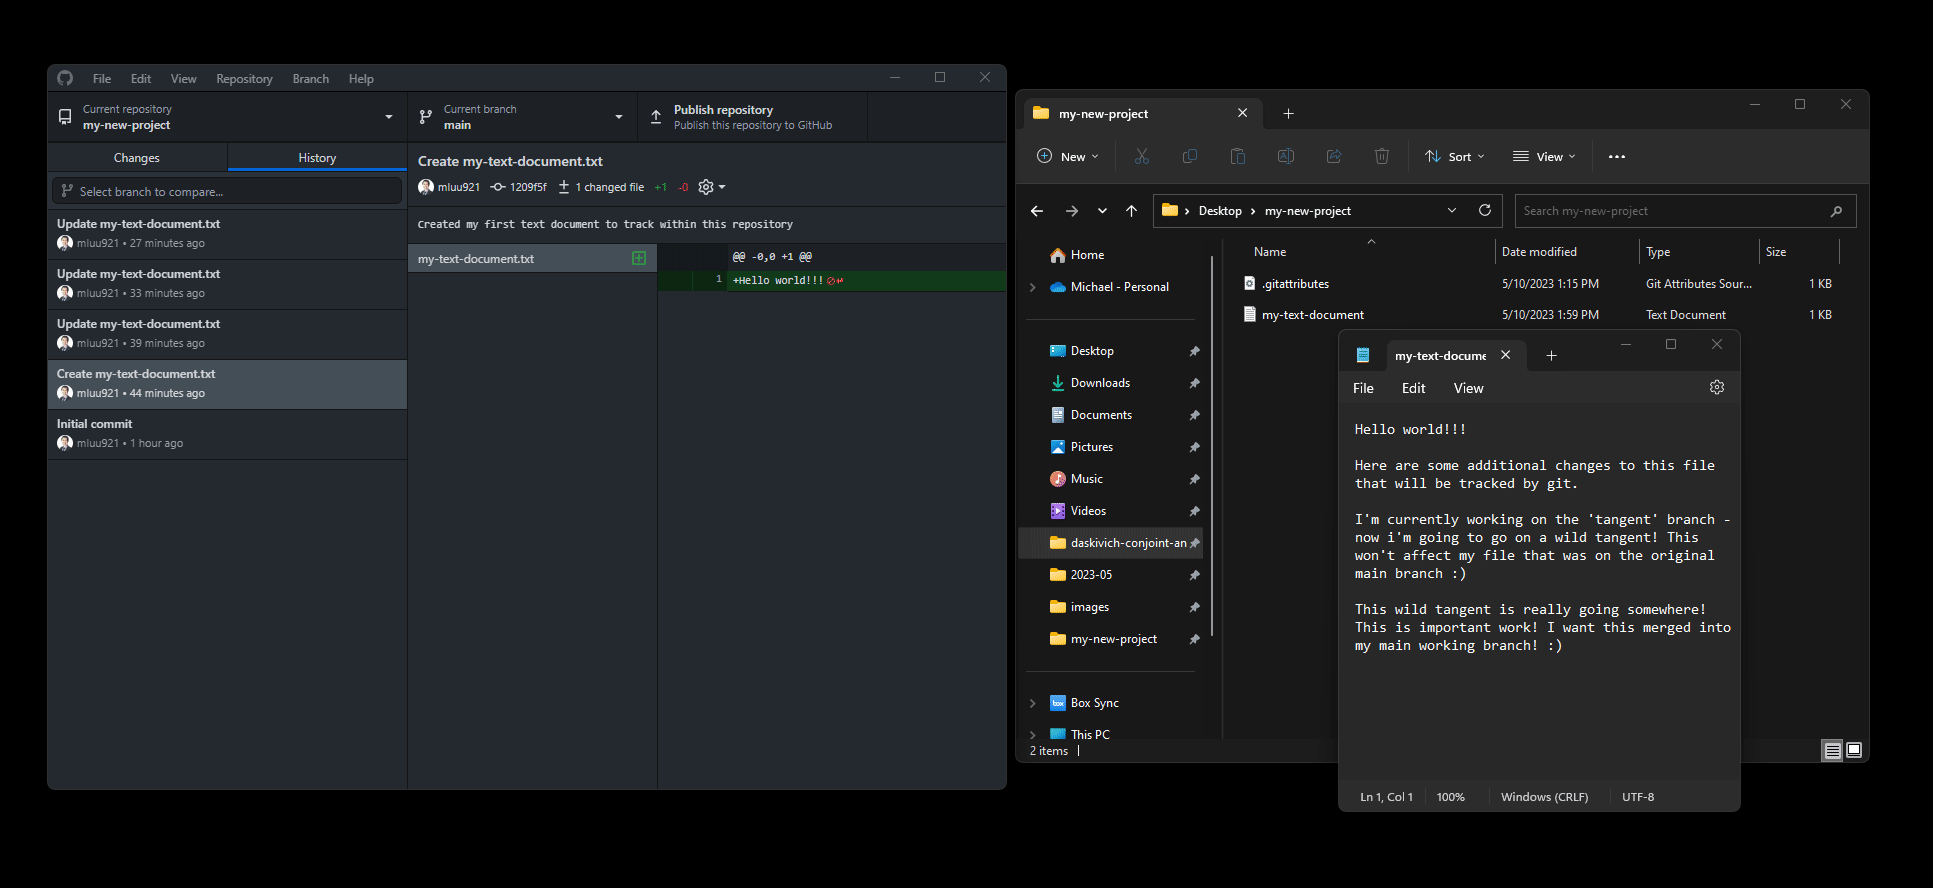Switch to details view toggle in status bar
The height and width of the screenshot is (888, 1933).
click(1832, 750)
